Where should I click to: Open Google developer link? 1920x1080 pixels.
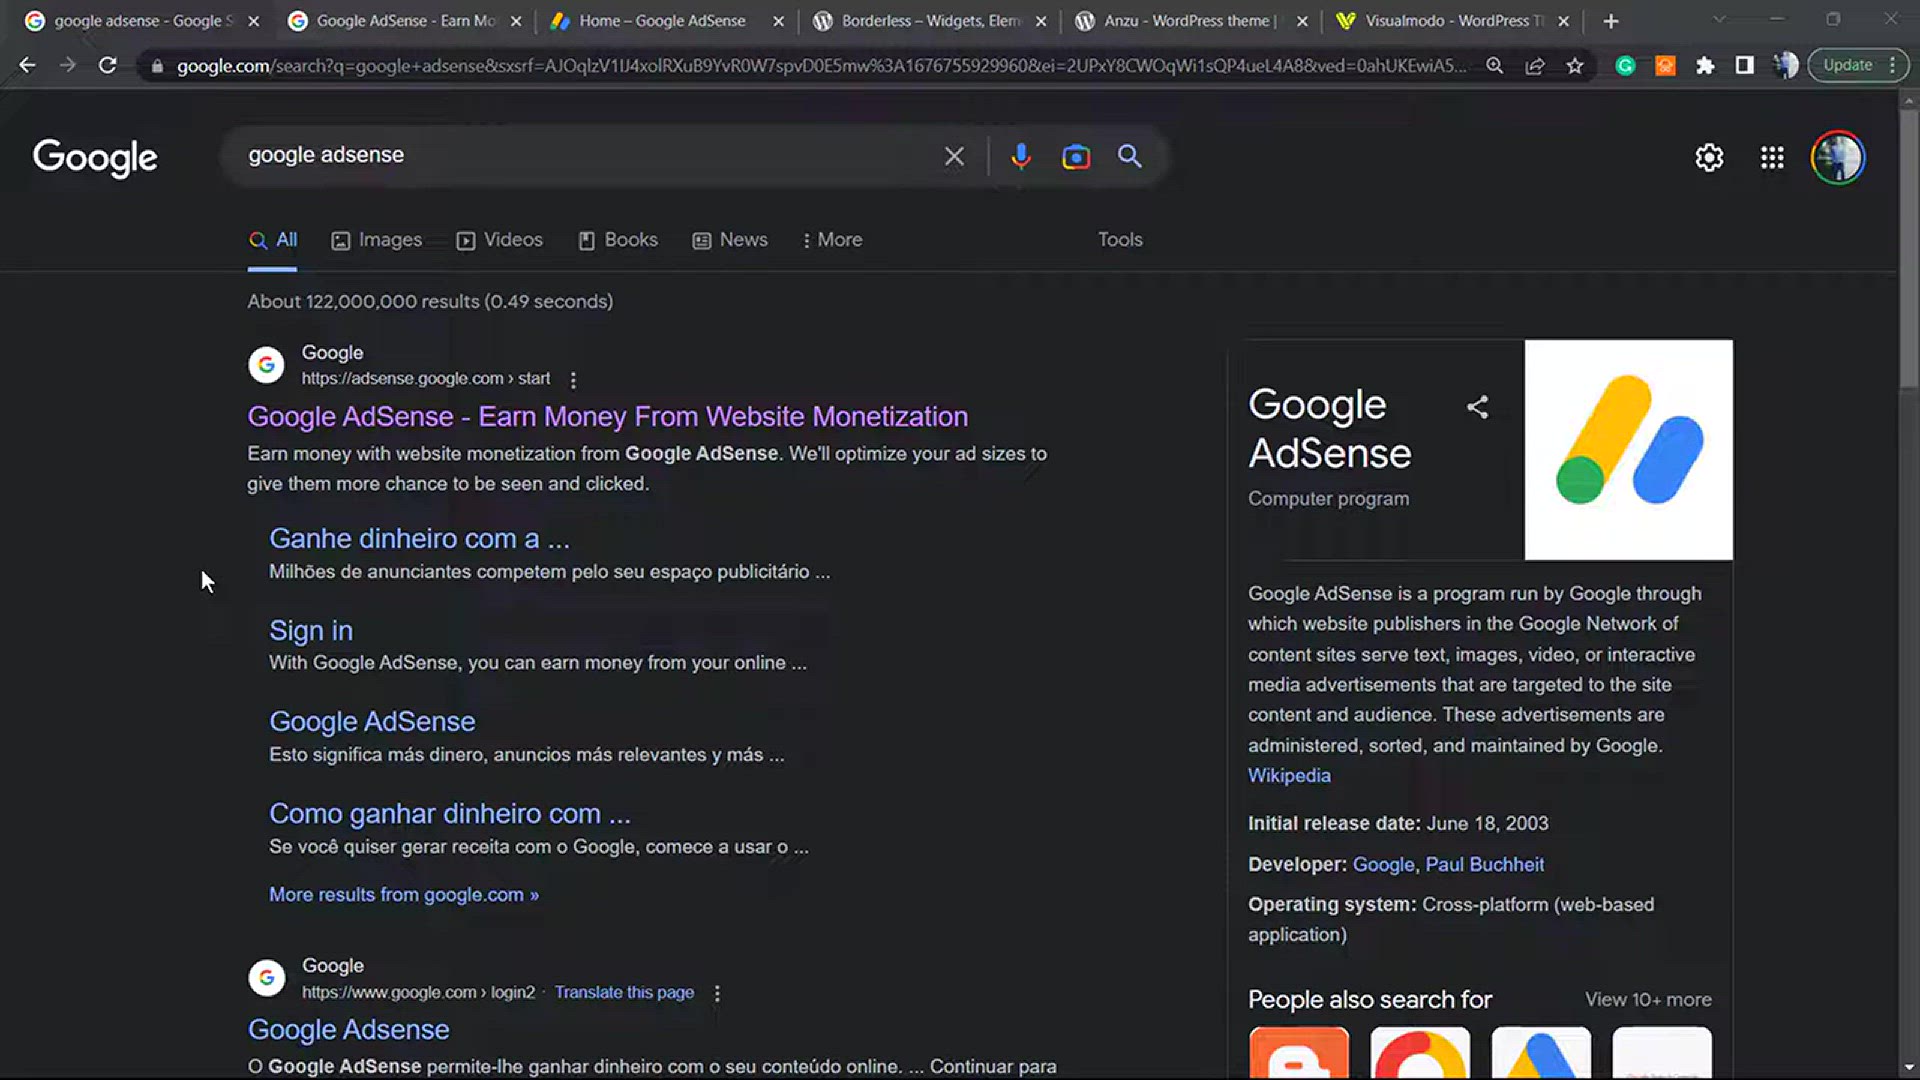click(1383, 865)
